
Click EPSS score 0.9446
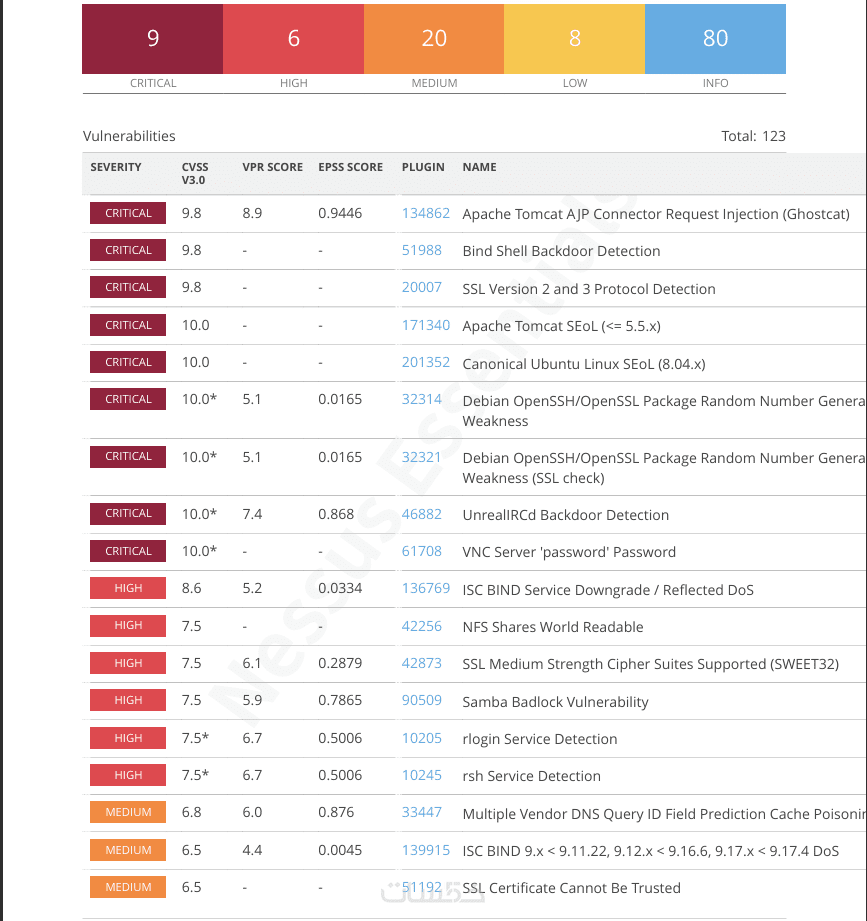click(x=340, y=213)
